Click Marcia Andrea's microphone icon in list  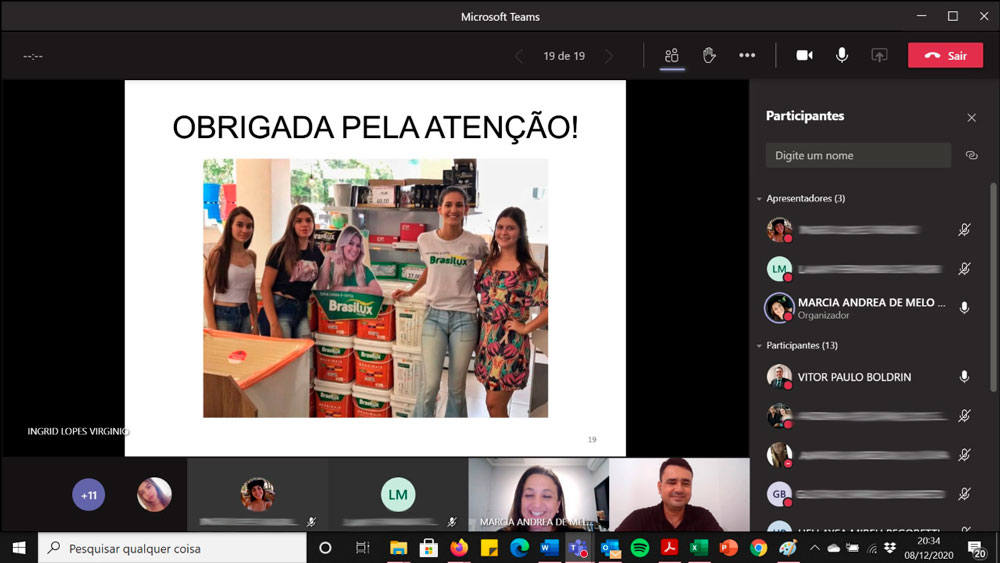964,308
